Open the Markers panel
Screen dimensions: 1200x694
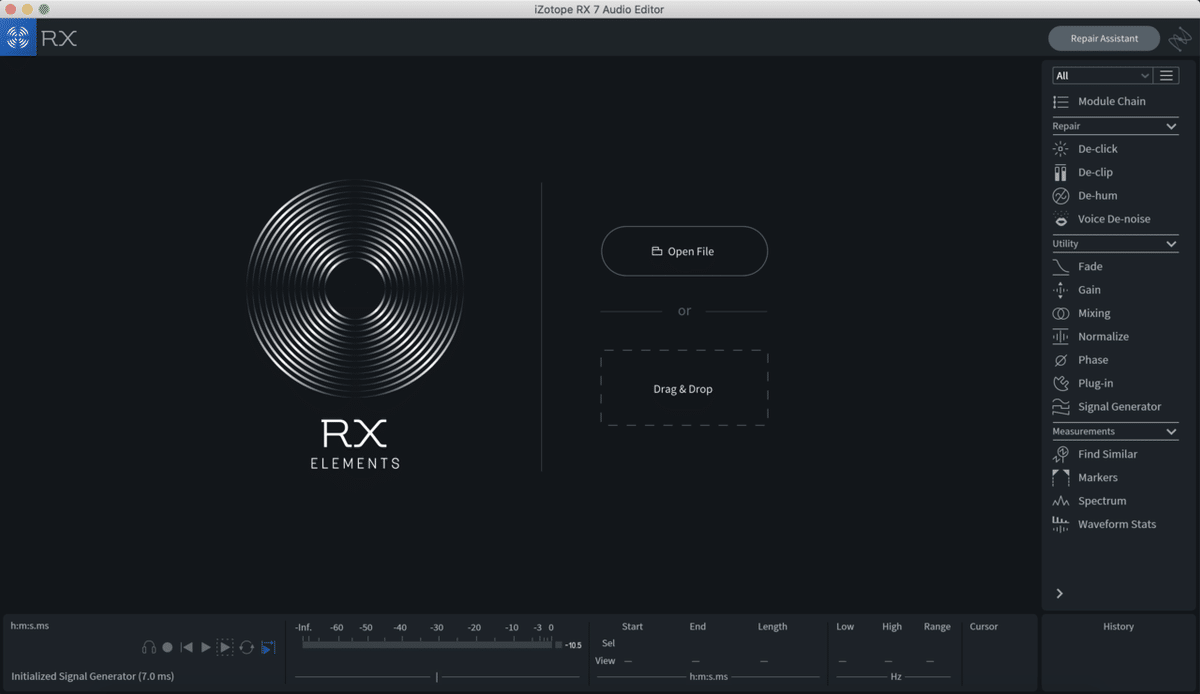(x=1097, y=478)
